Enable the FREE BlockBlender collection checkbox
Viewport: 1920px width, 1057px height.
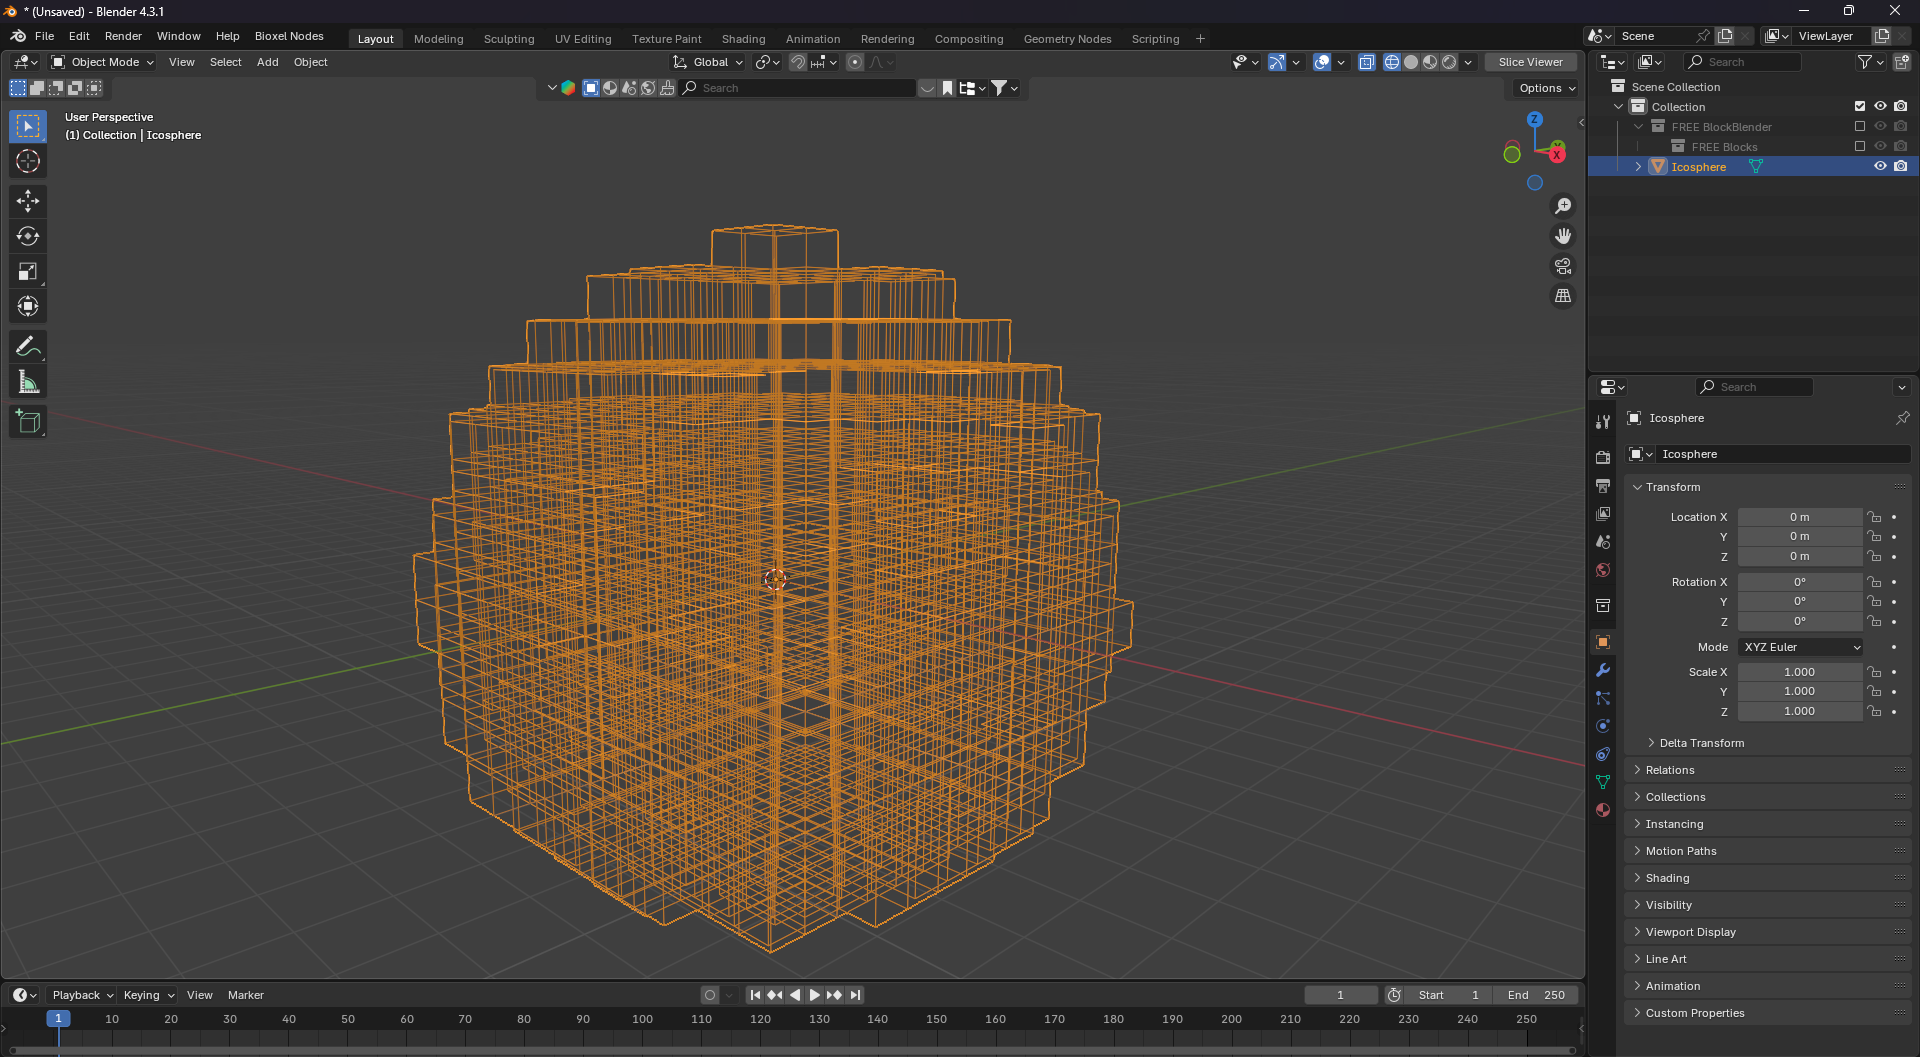1860,126
